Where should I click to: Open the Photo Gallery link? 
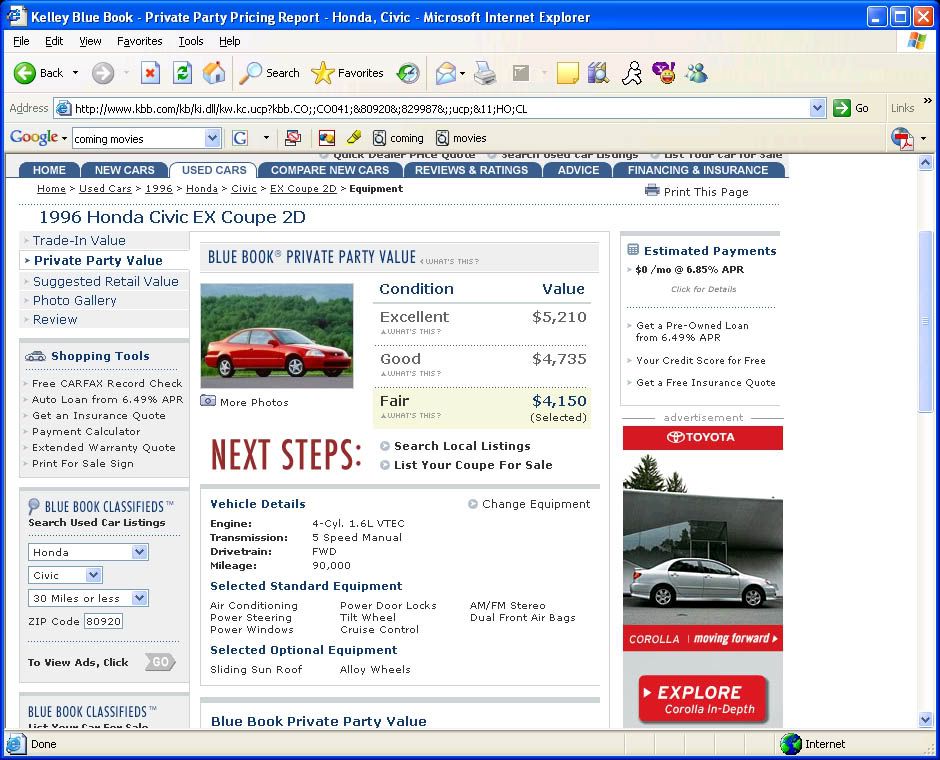(74, 300)
